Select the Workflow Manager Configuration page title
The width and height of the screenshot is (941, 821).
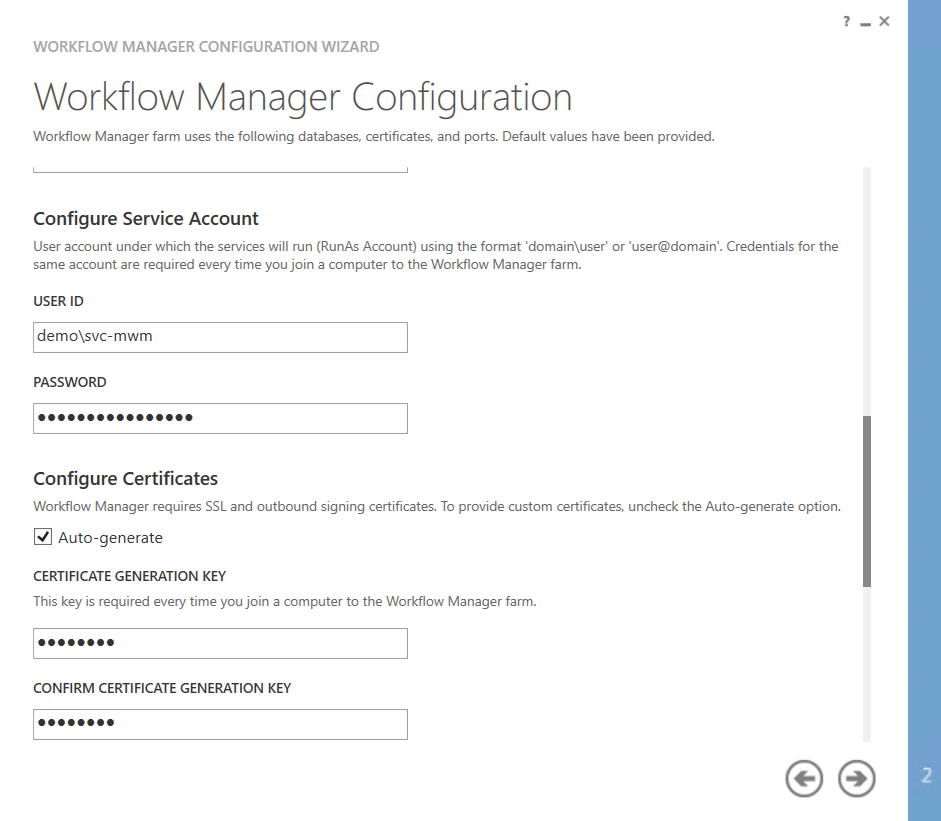(303, 96)
